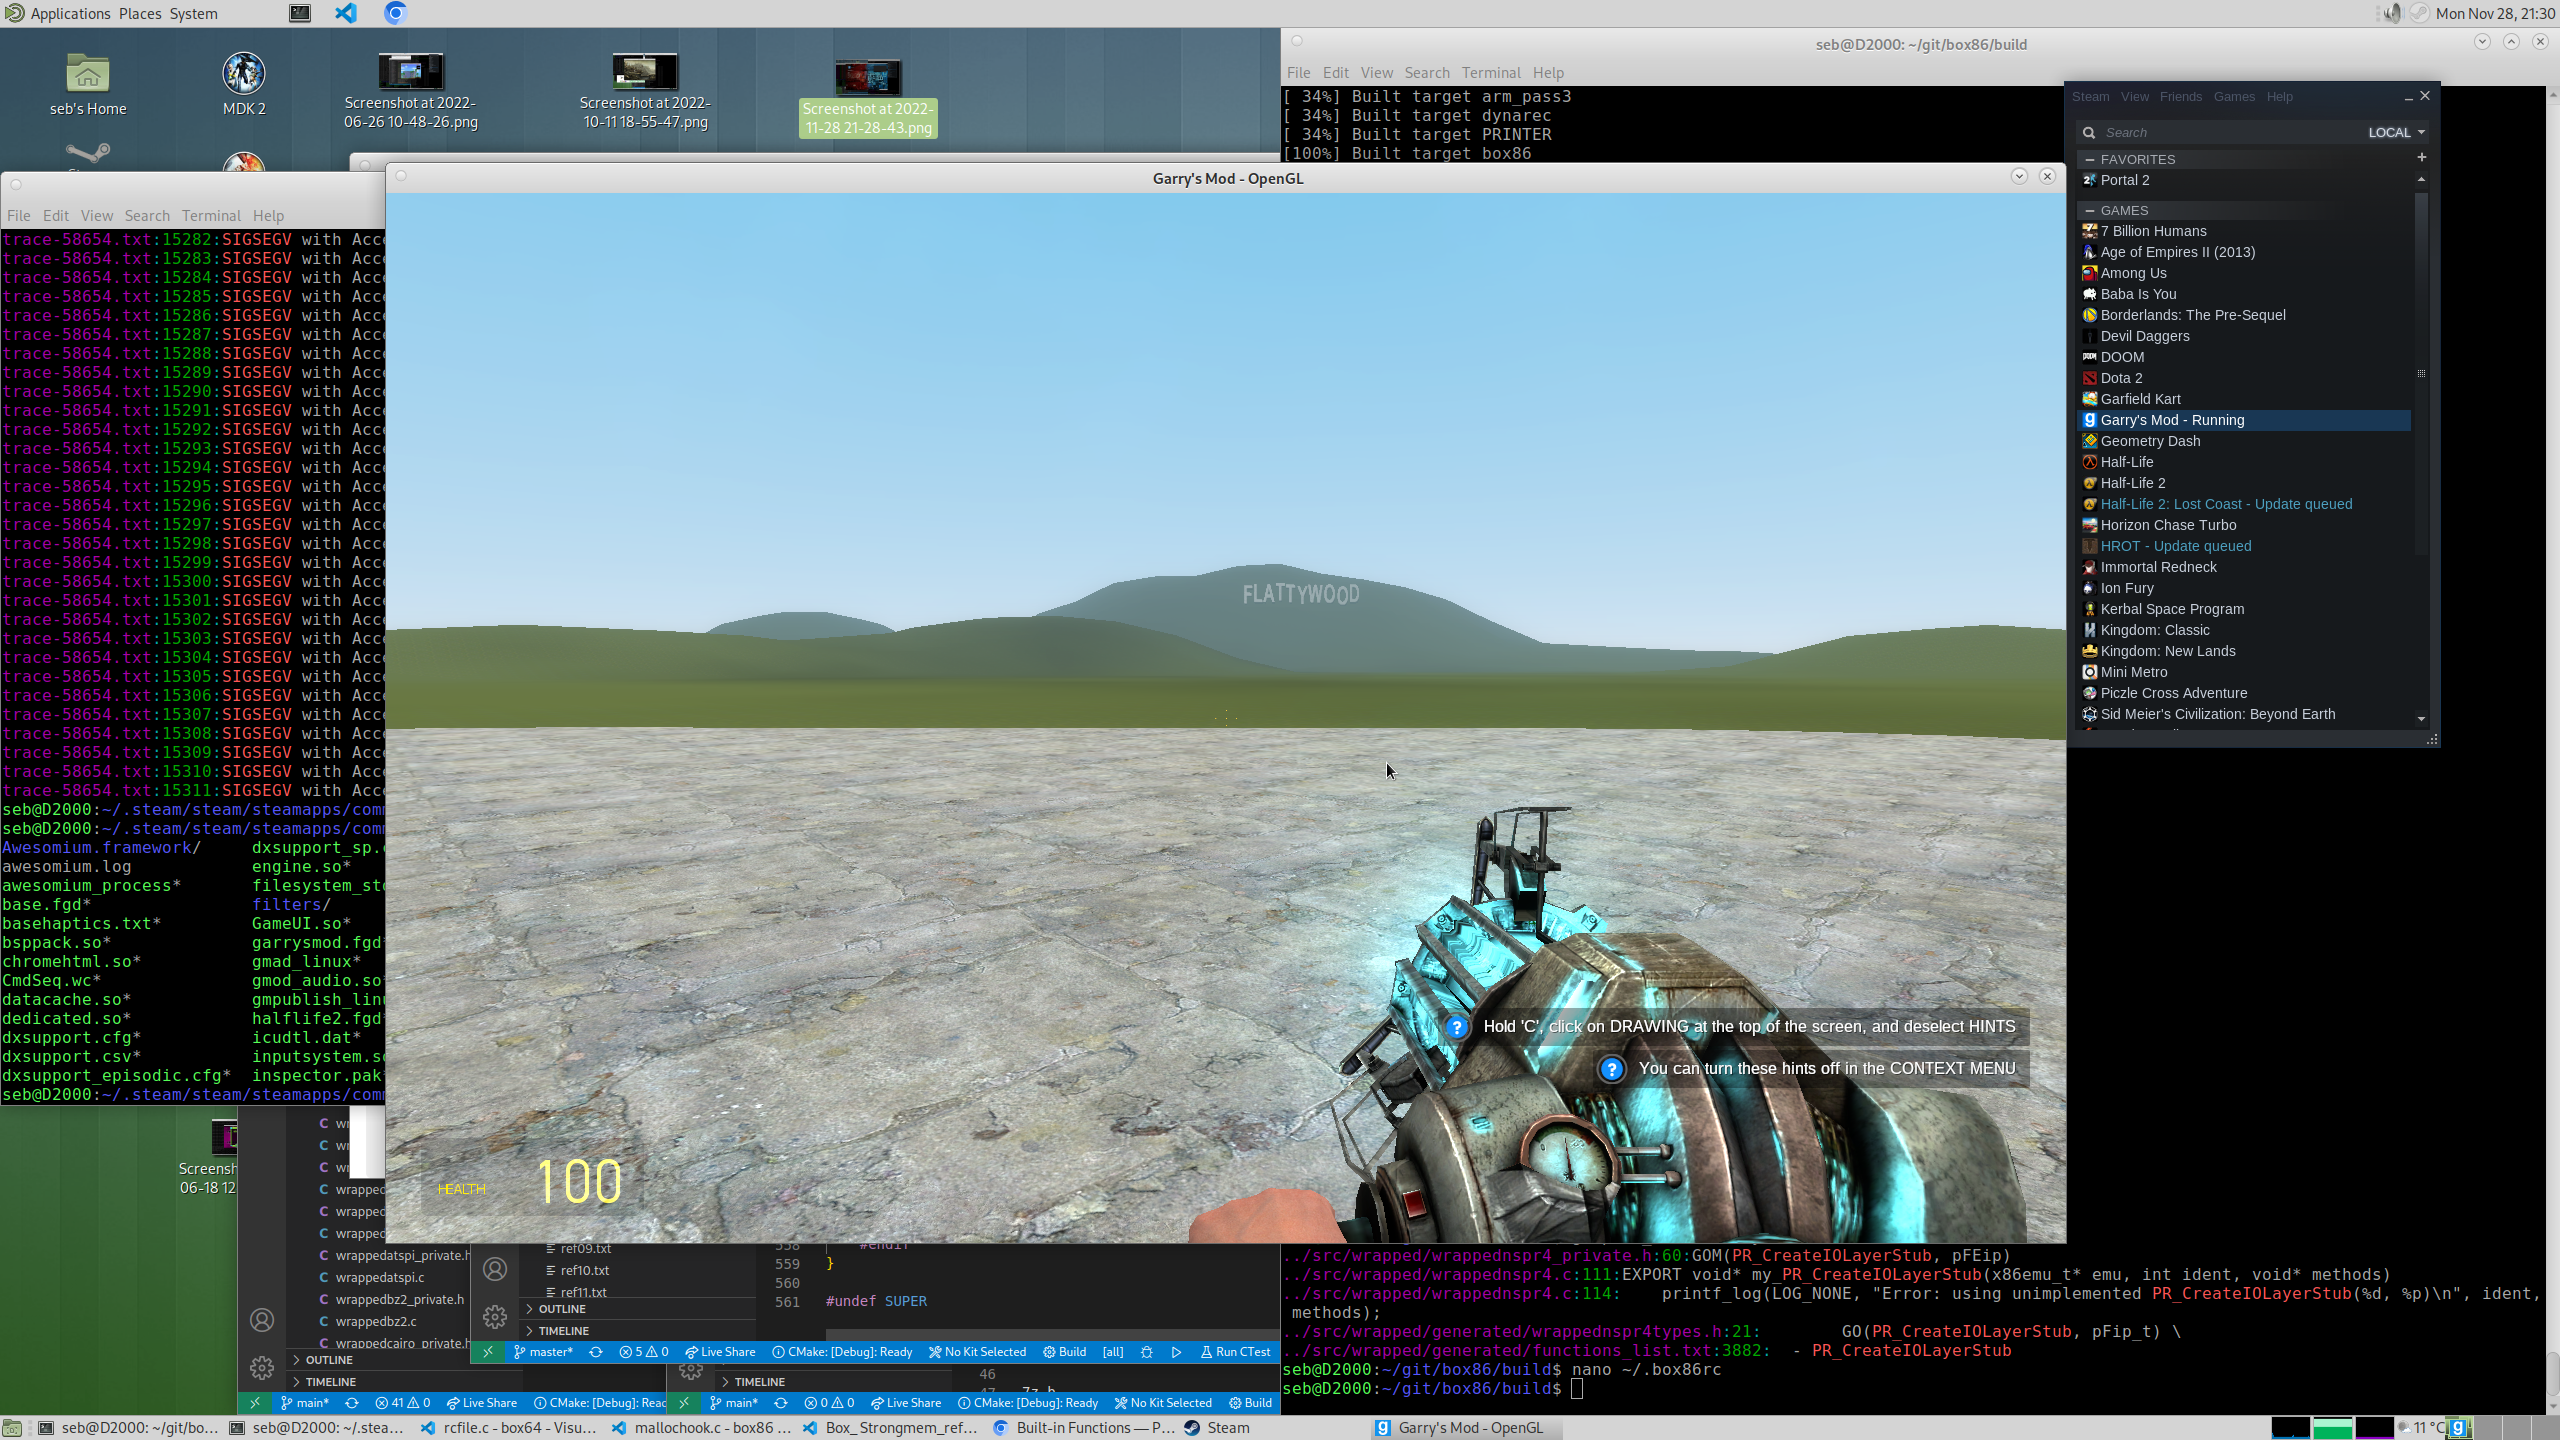Open the LOCAL search filter dropdown in Steam
2560x1440 pixels.
click(x=2398, y=132)
